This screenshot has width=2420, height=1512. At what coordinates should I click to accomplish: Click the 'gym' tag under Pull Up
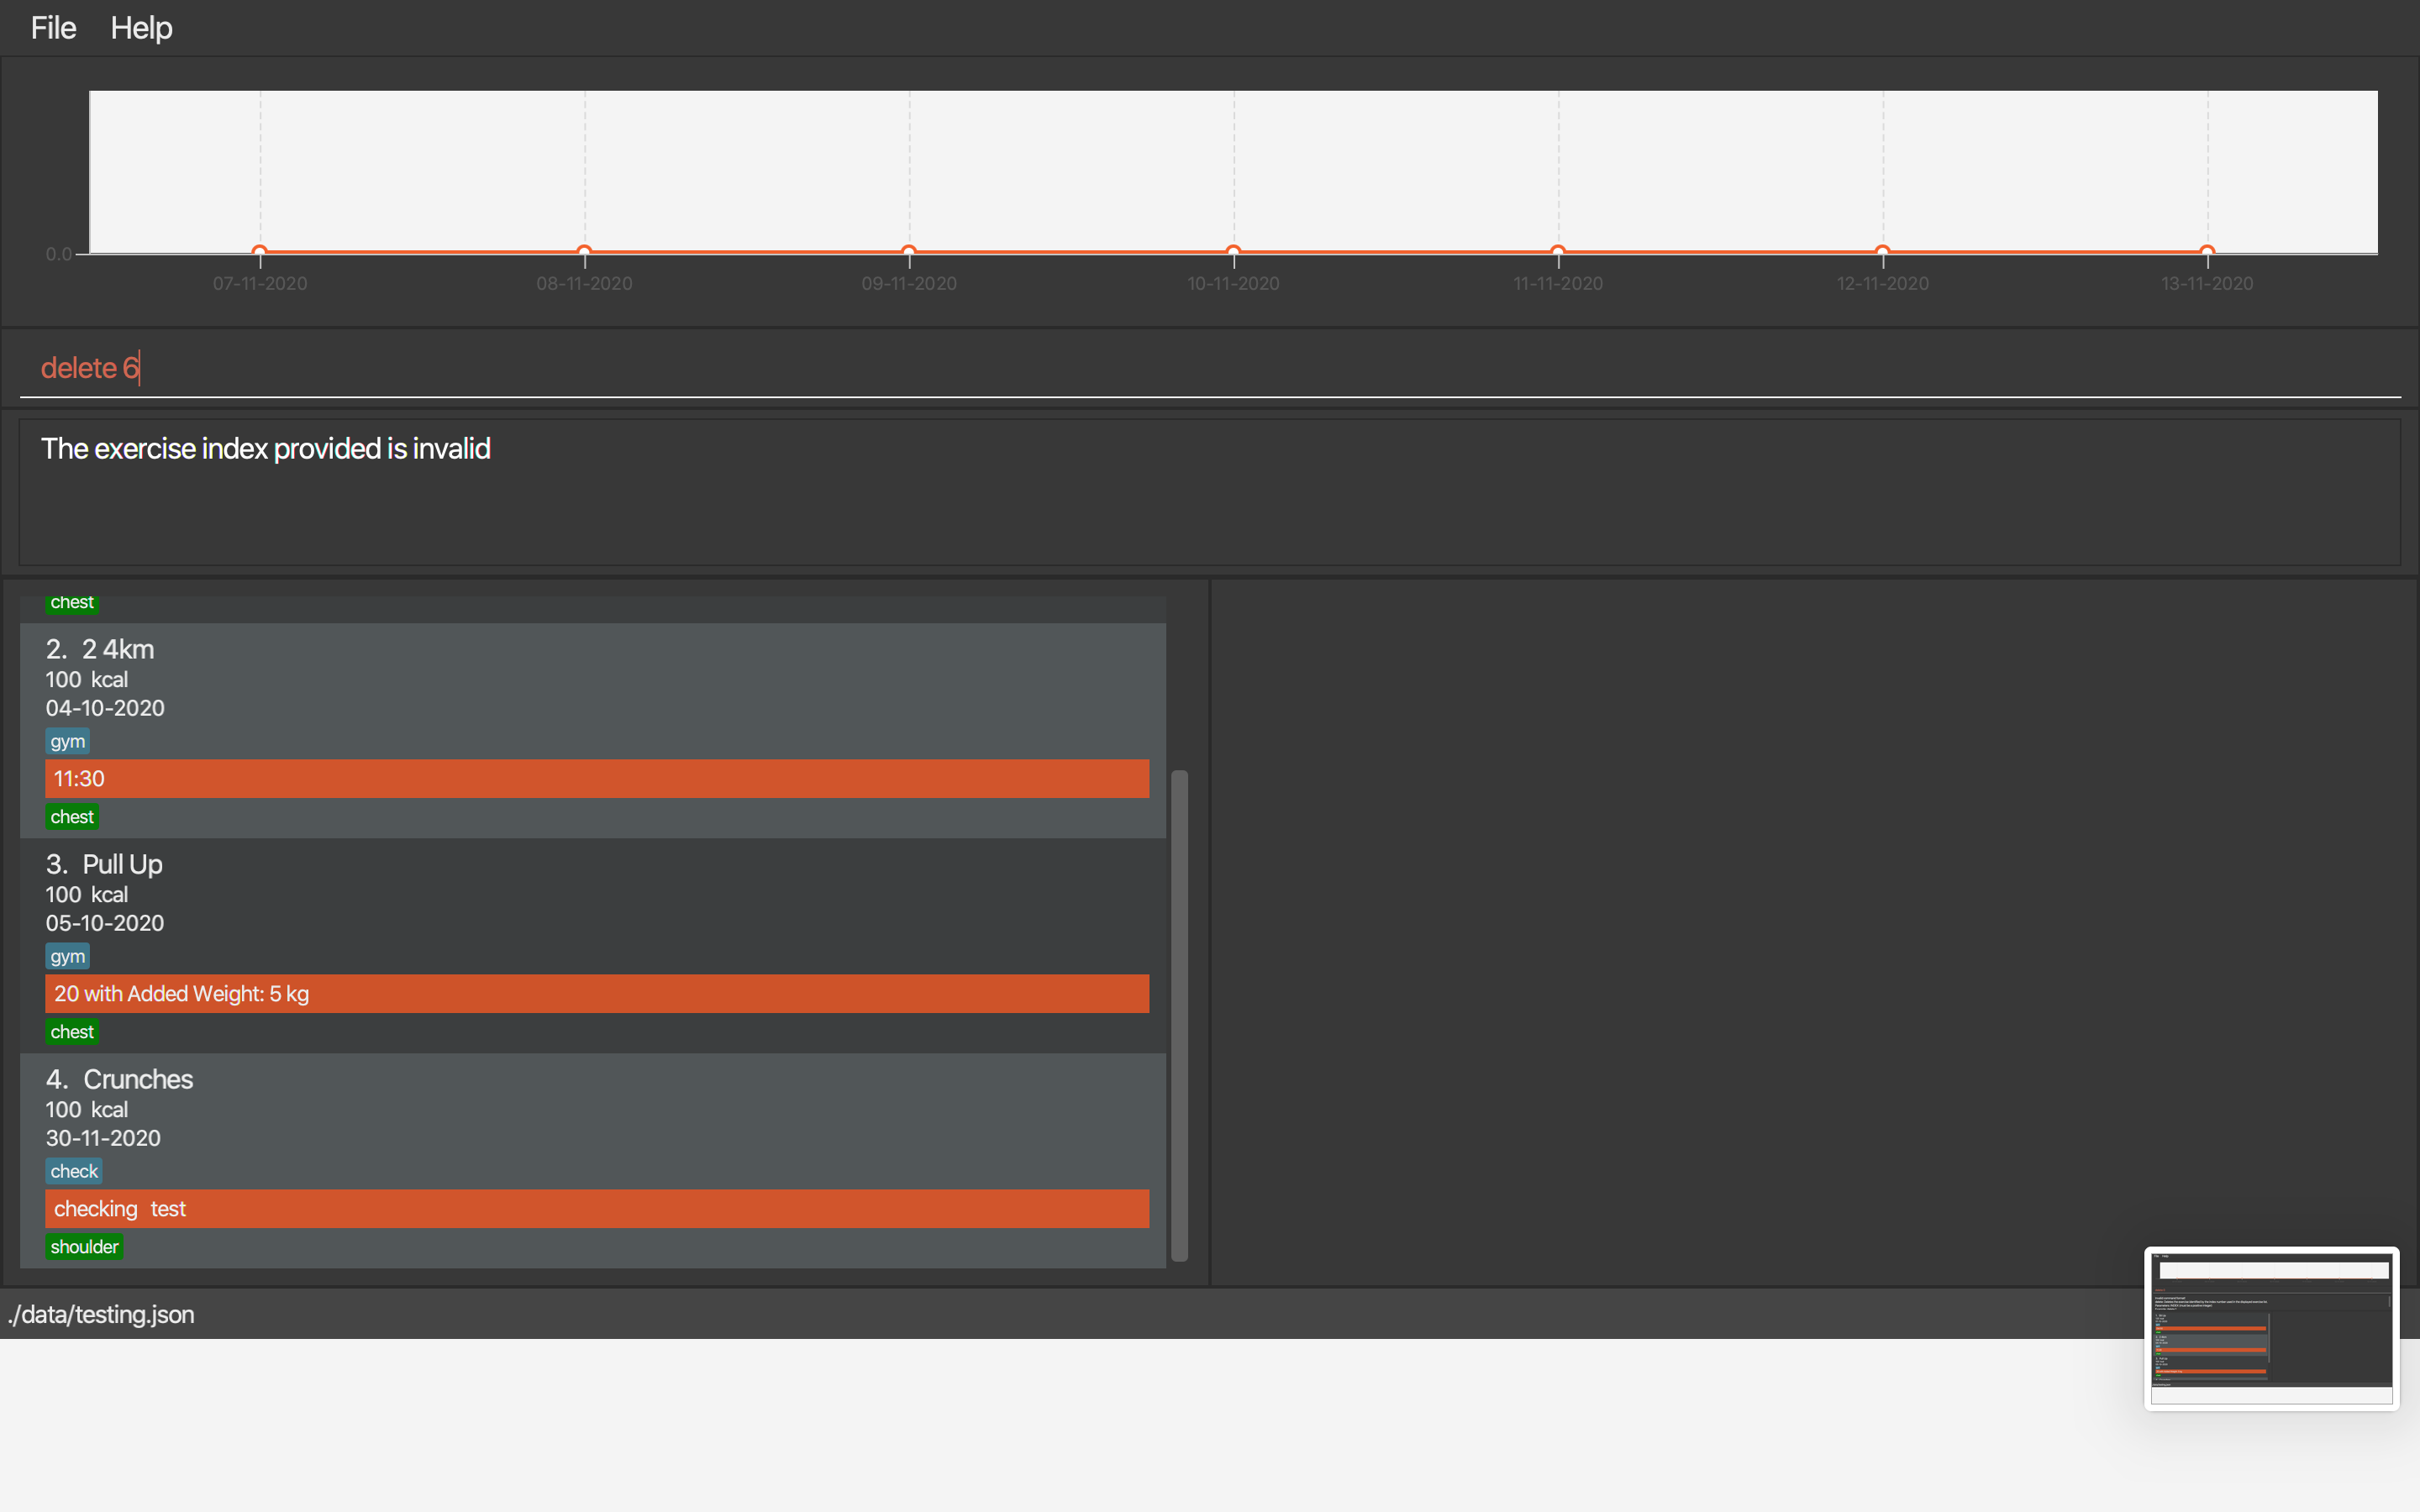[x=67, y=956]
